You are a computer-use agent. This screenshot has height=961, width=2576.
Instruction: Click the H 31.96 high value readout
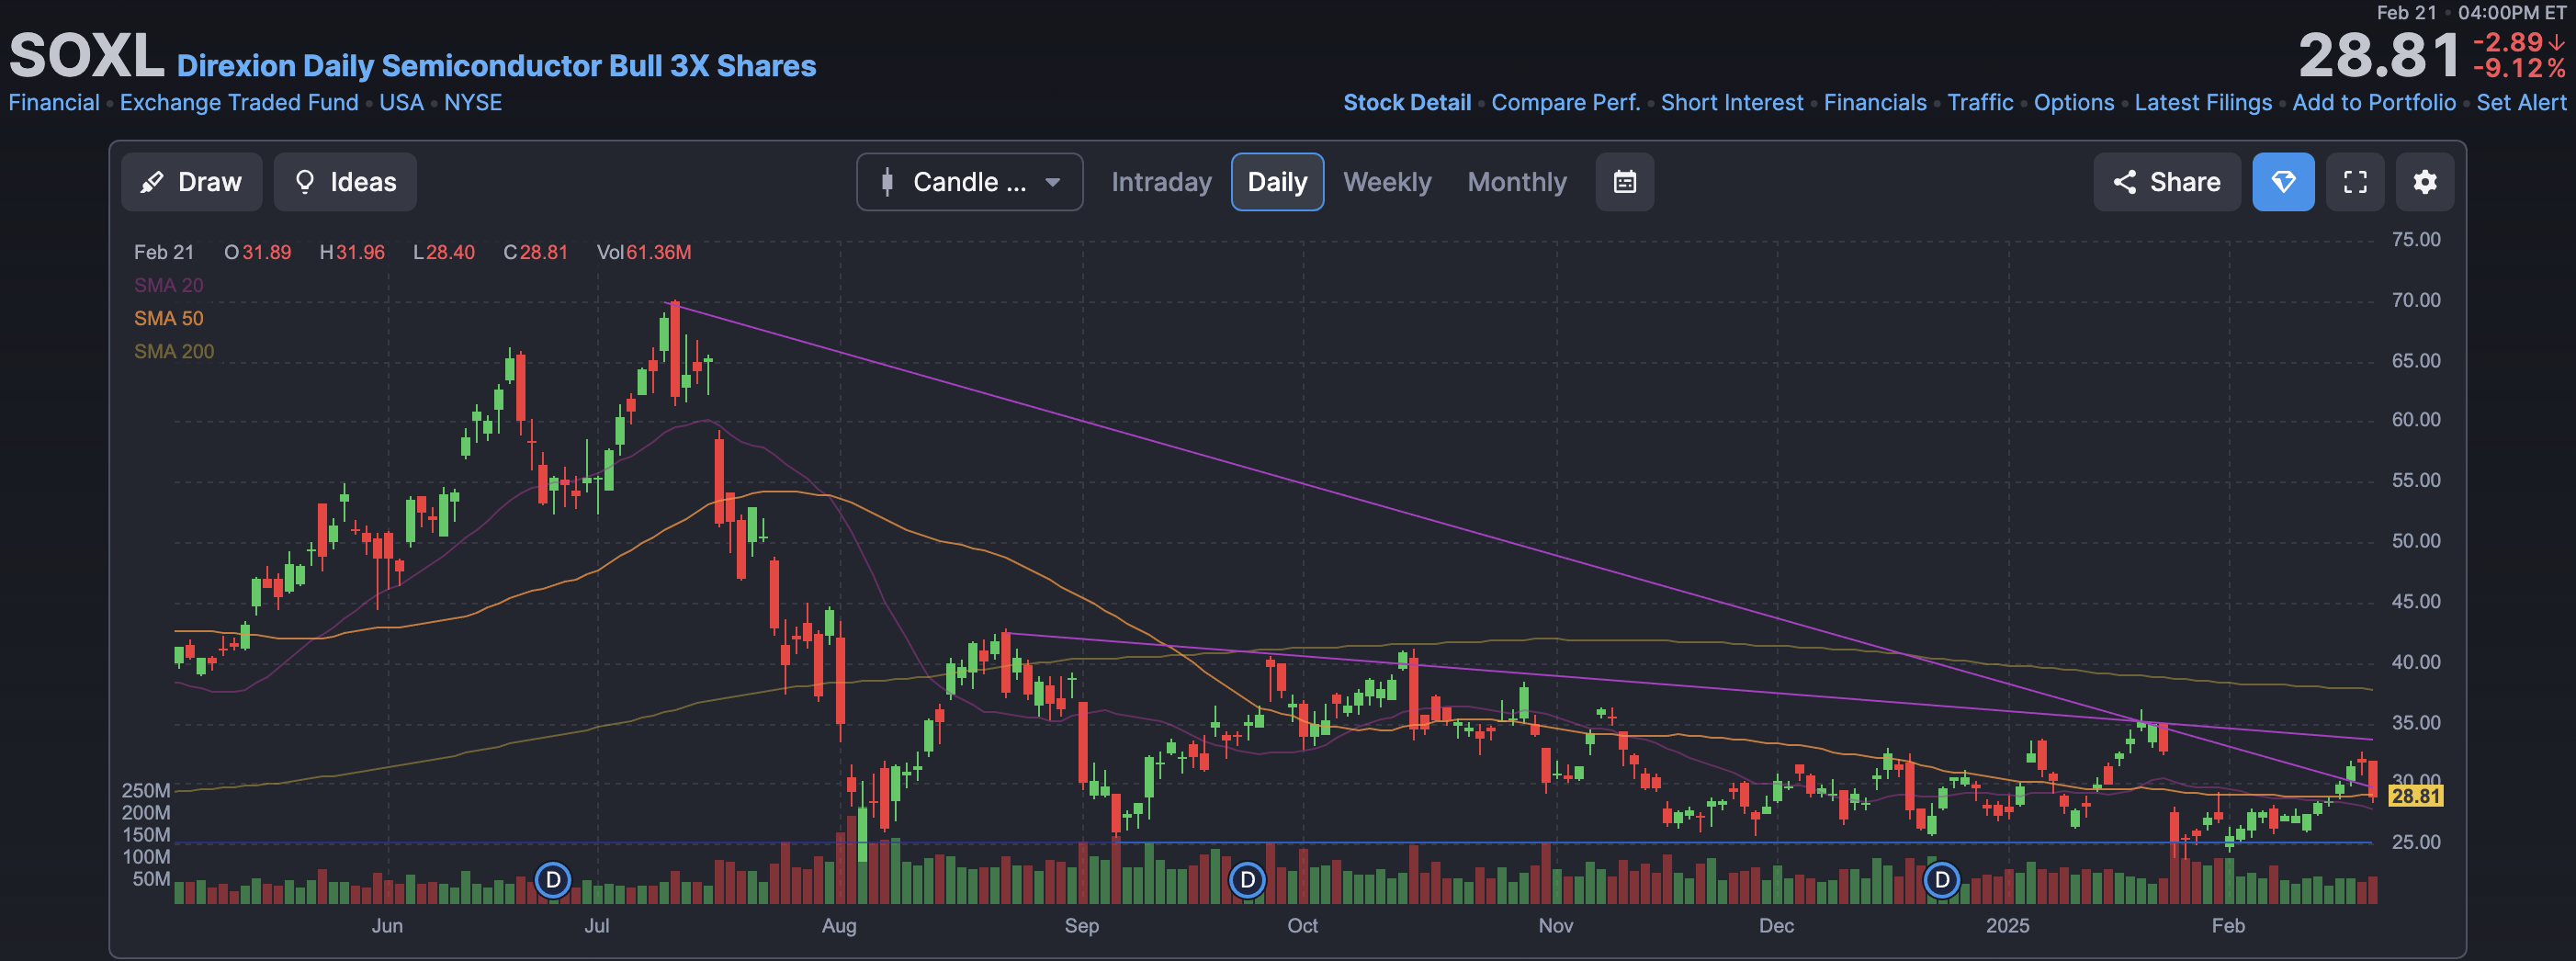point(352,252)
